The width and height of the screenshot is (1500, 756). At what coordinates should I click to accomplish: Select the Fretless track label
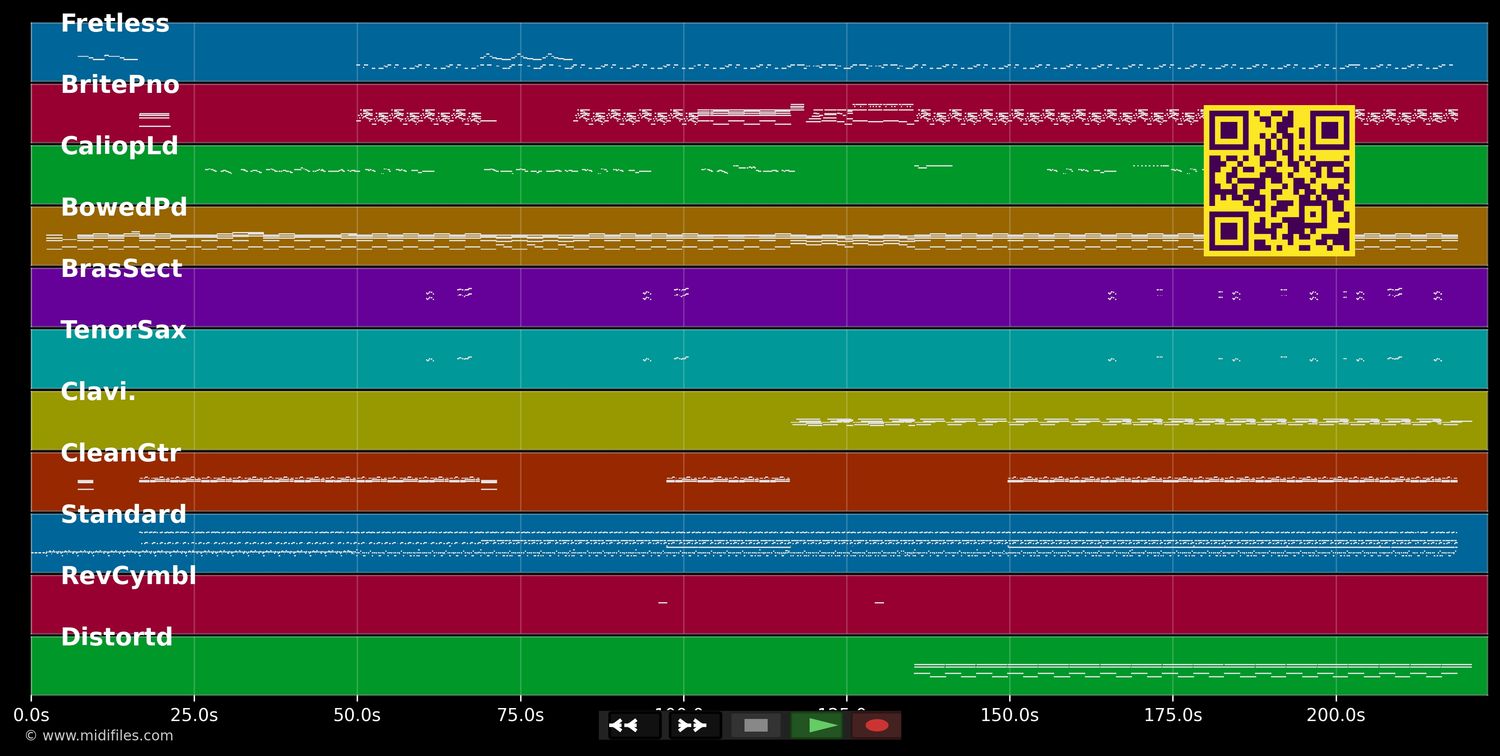coord(115,24)
